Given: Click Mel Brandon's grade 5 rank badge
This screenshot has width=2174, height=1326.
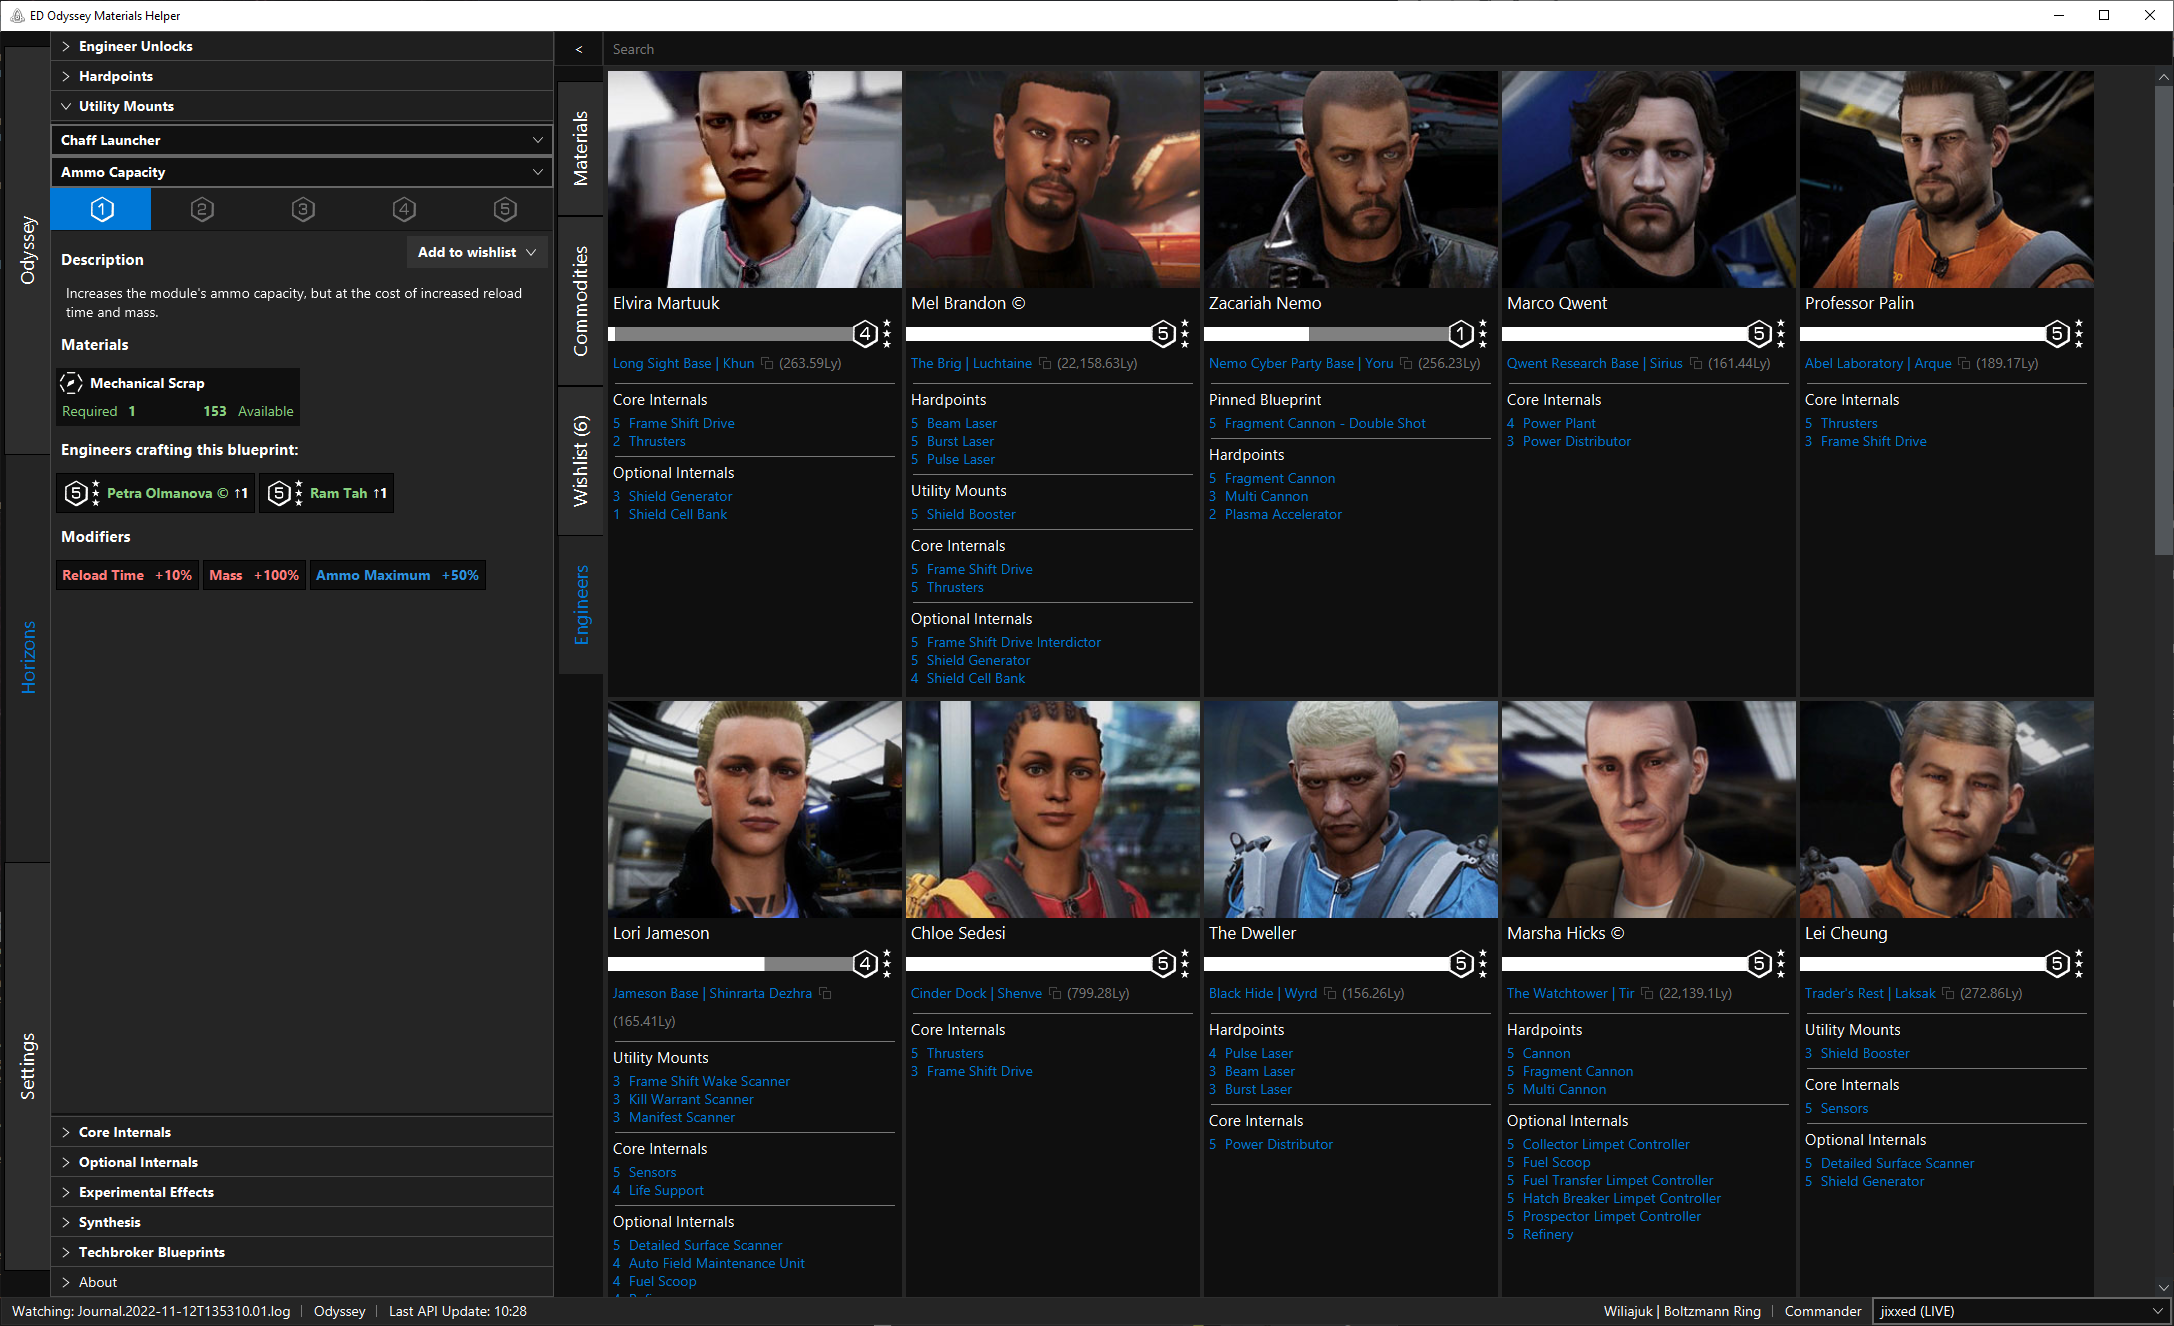Looking at the screenshot, I should point(1164,333).
